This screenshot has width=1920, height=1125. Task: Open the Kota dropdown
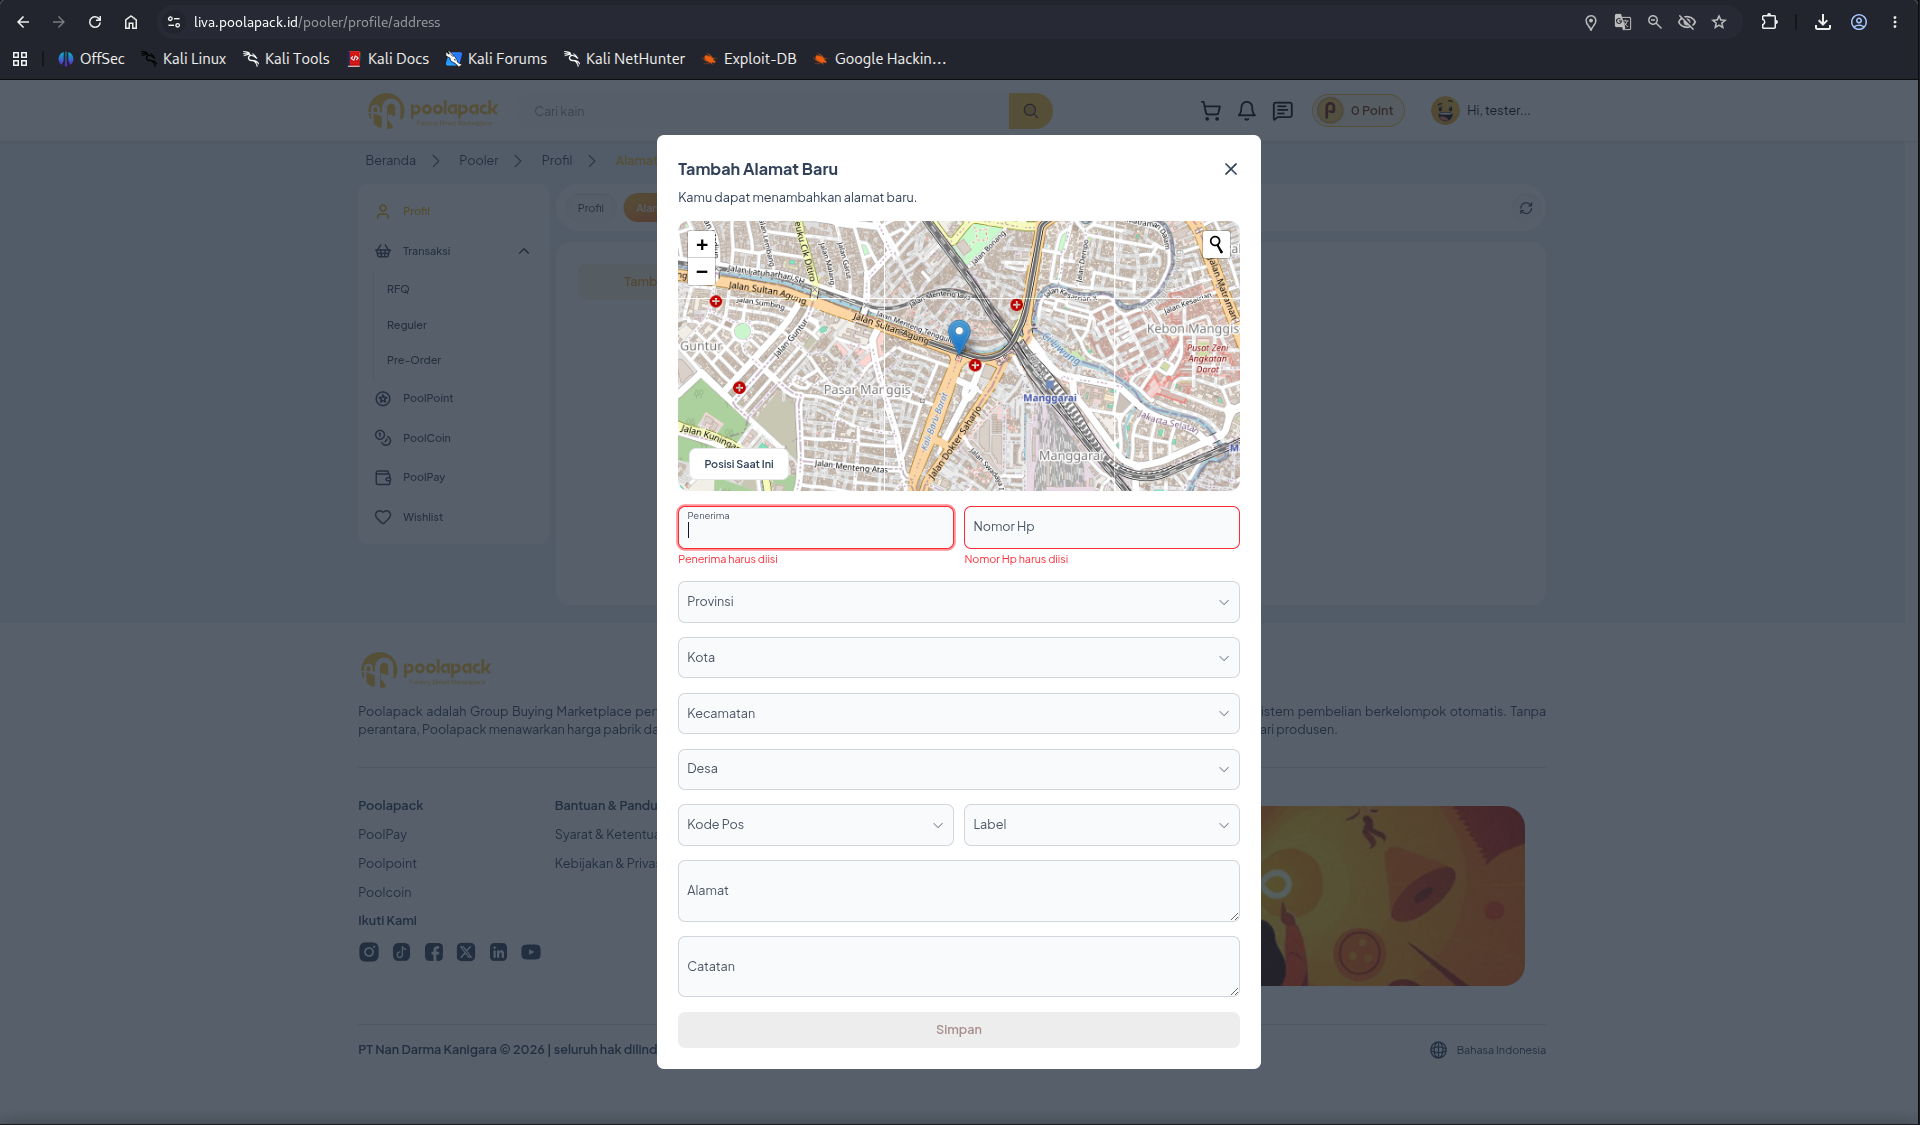[959, 658]
